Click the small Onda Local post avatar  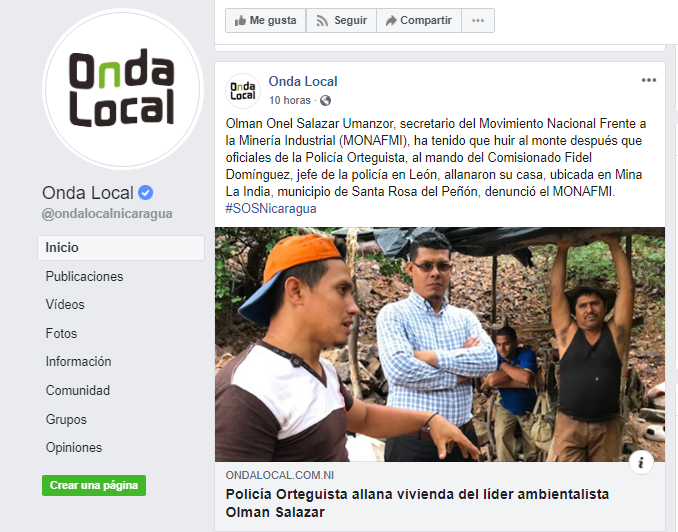tap(243, 91)
